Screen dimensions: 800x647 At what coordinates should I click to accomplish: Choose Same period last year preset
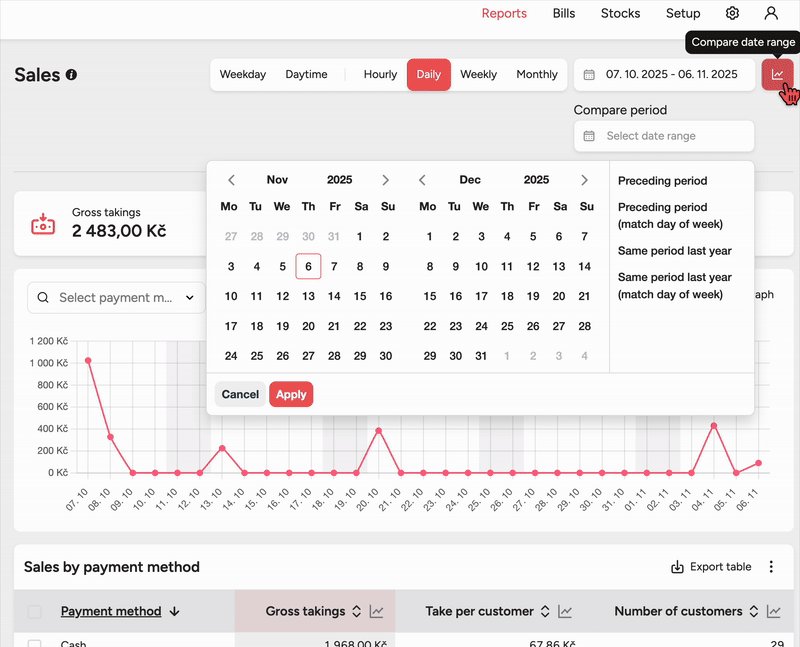click(x=674, y=251)
